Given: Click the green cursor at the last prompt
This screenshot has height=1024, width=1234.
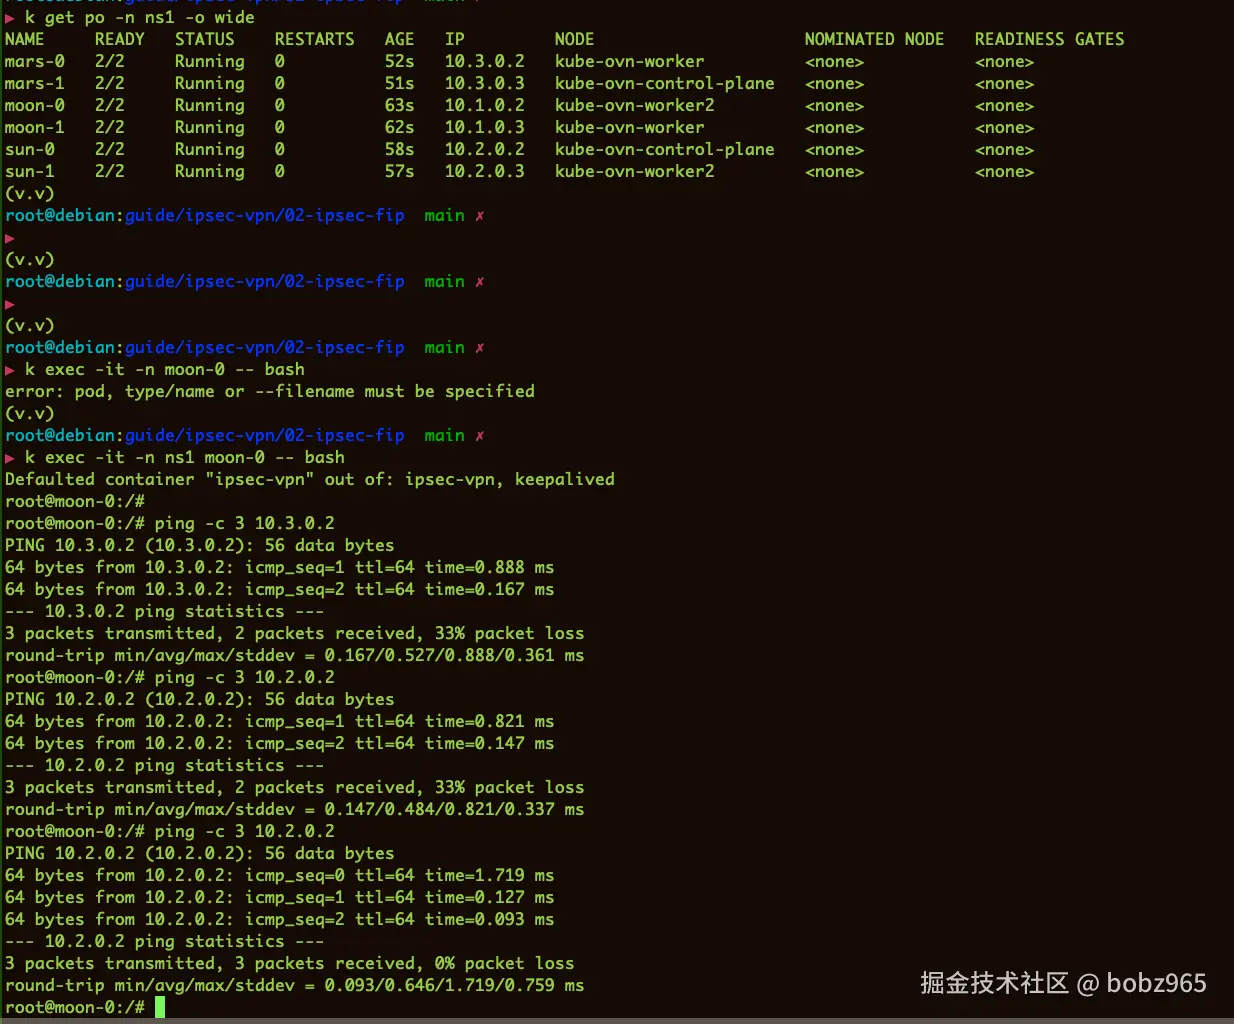Looking at the screenshot, I should (x=160, y=1007).
